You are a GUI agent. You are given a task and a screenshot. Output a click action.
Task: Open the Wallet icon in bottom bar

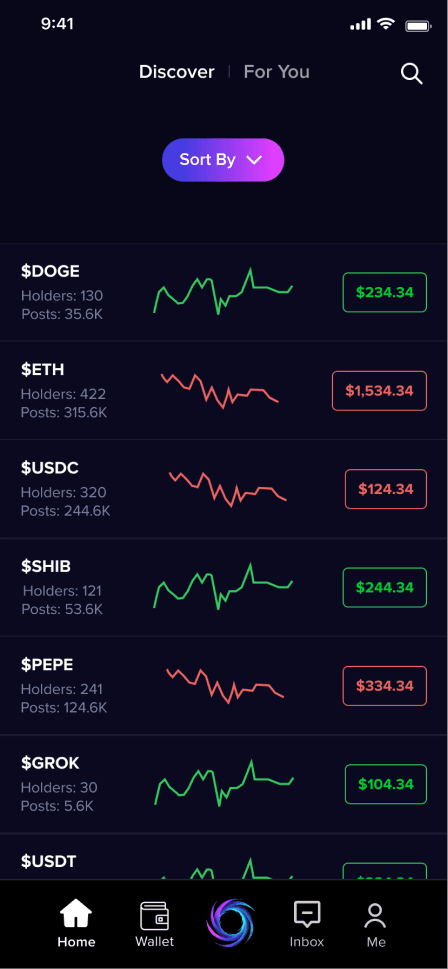coord(154,915)
